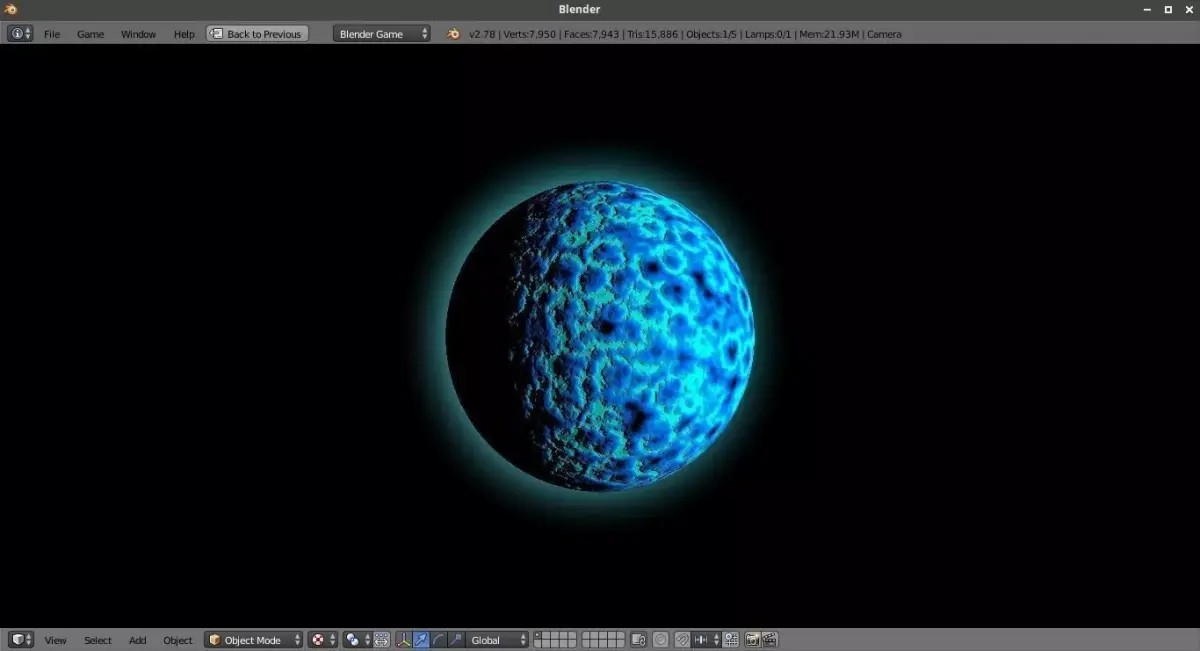
Task: Open the pivot point selector
Action: [x=357, y=640]
